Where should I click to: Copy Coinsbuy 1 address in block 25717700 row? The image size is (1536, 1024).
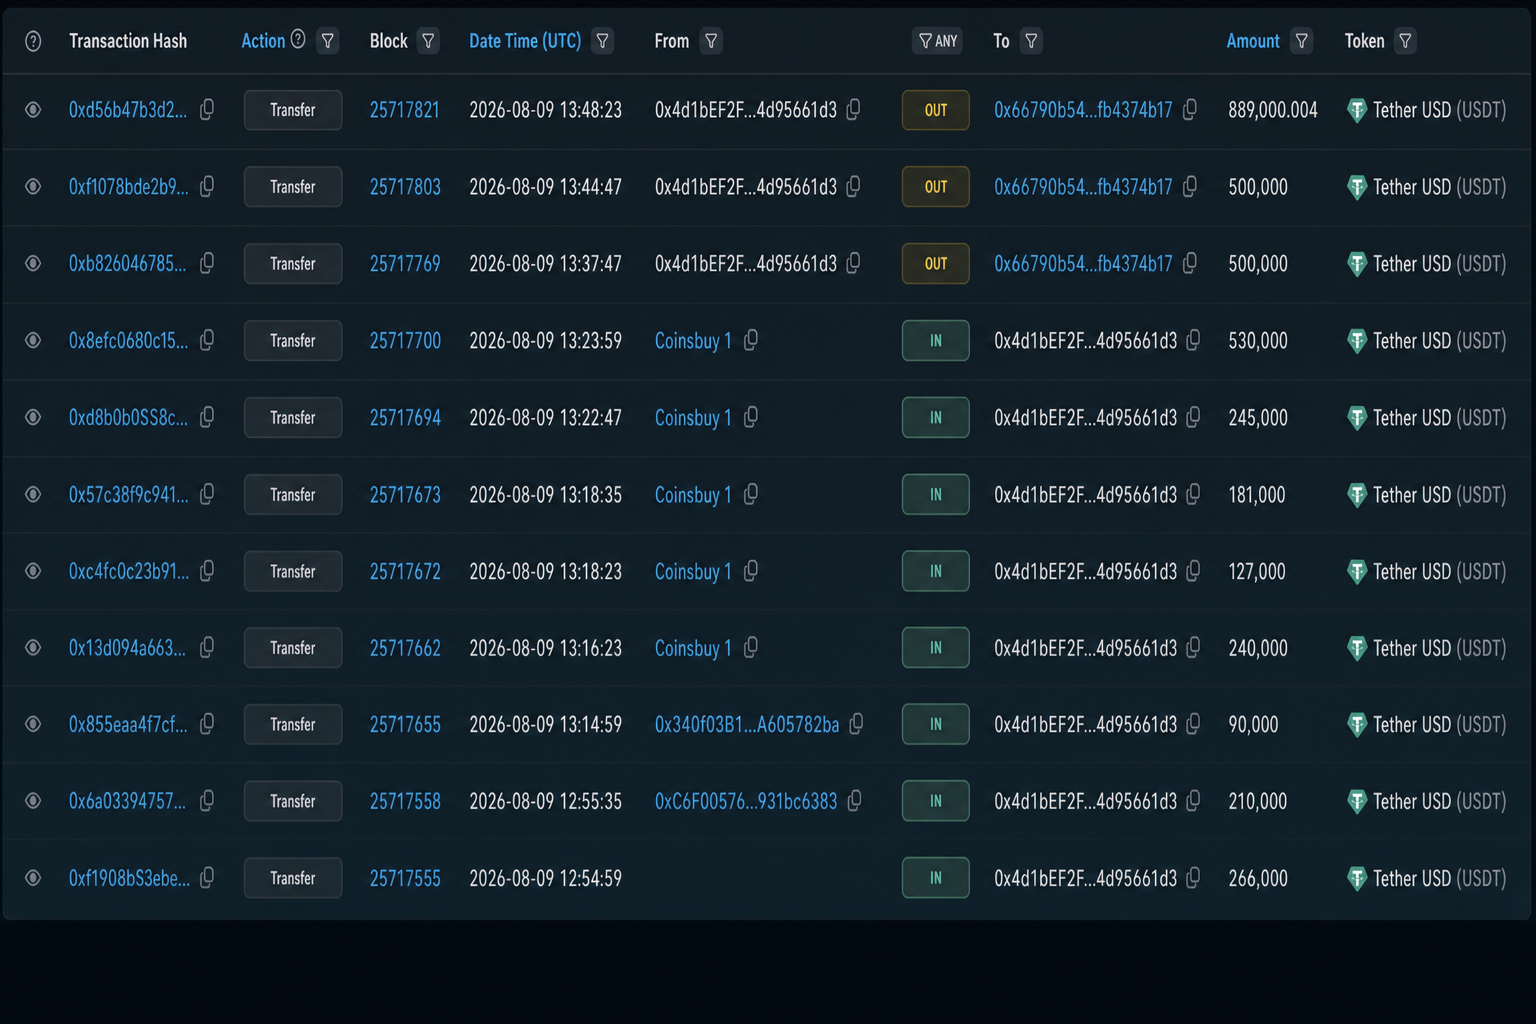[751, 340]
